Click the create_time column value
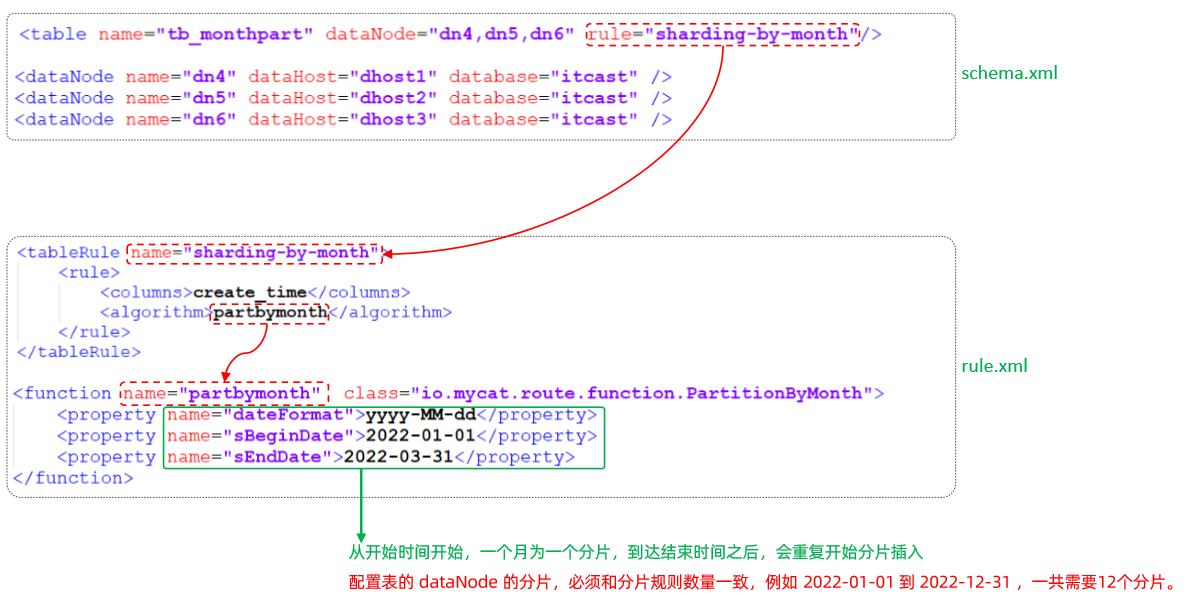1186x599 pixels. [x=250, y=293]
